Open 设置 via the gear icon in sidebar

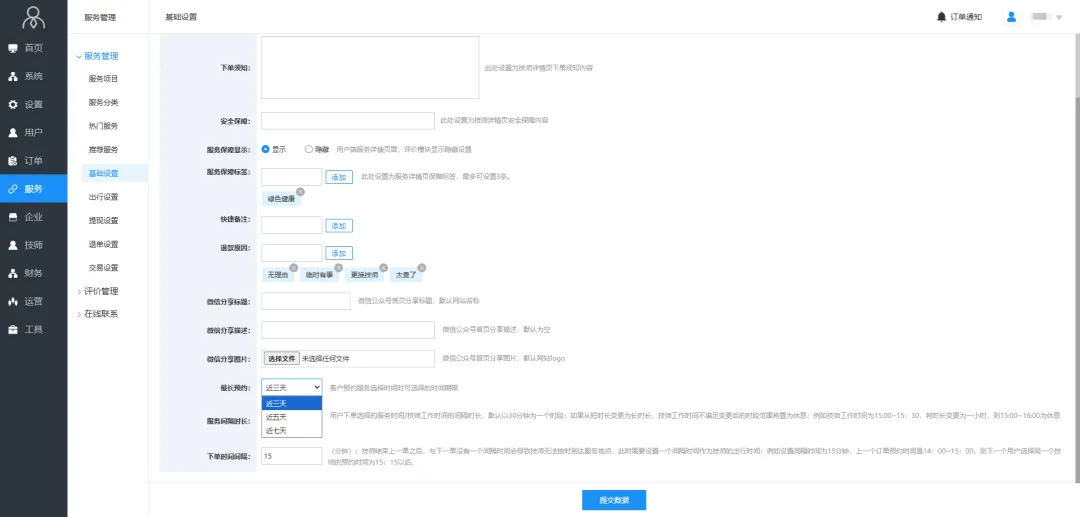[13, 104]
